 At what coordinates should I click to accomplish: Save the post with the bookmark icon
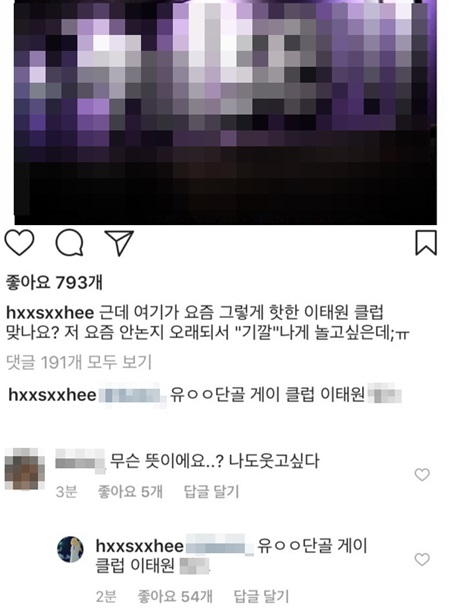426,243
